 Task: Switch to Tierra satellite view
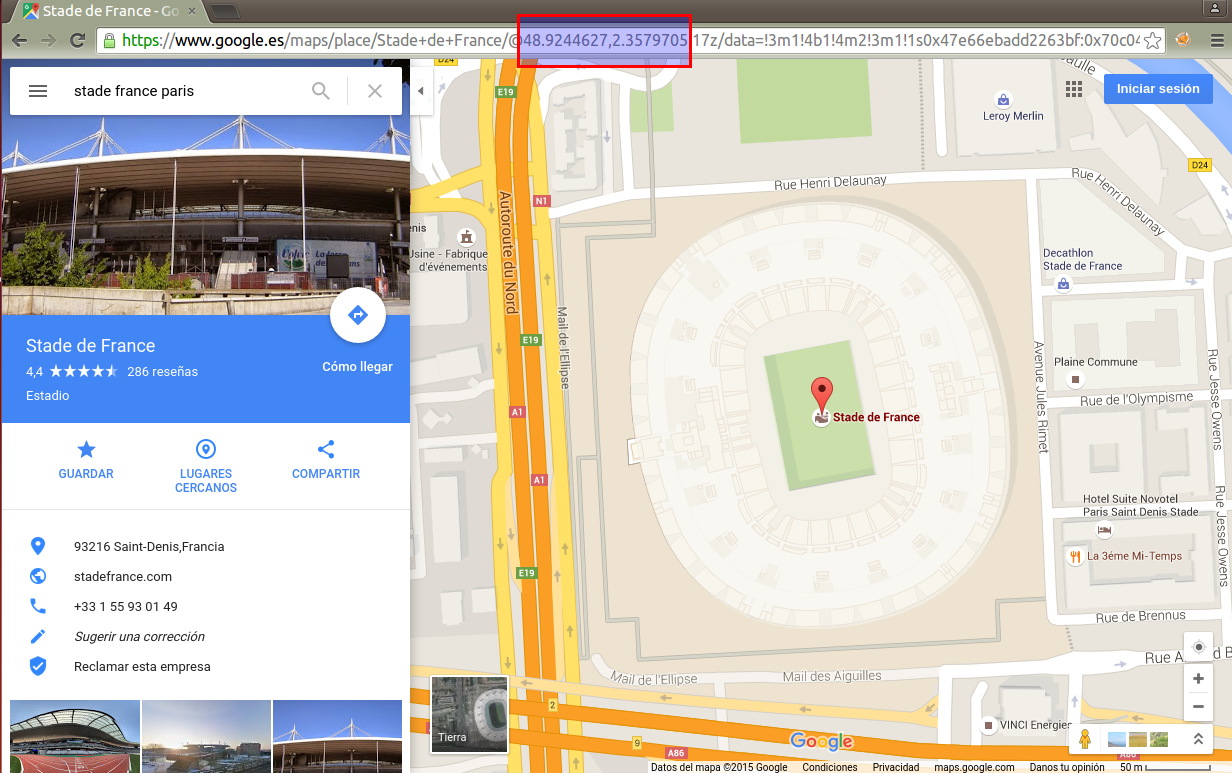tap(469, 714)
